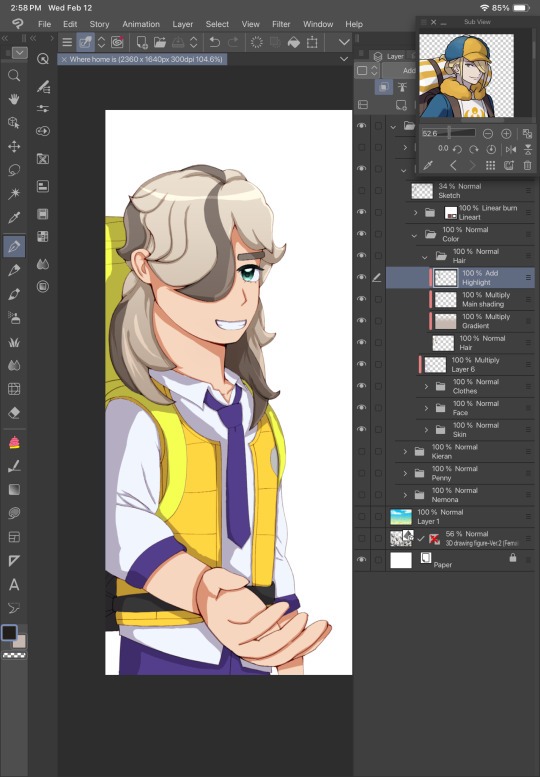Open the Filter menu
The image size is (540, 777).
(281, 24)
